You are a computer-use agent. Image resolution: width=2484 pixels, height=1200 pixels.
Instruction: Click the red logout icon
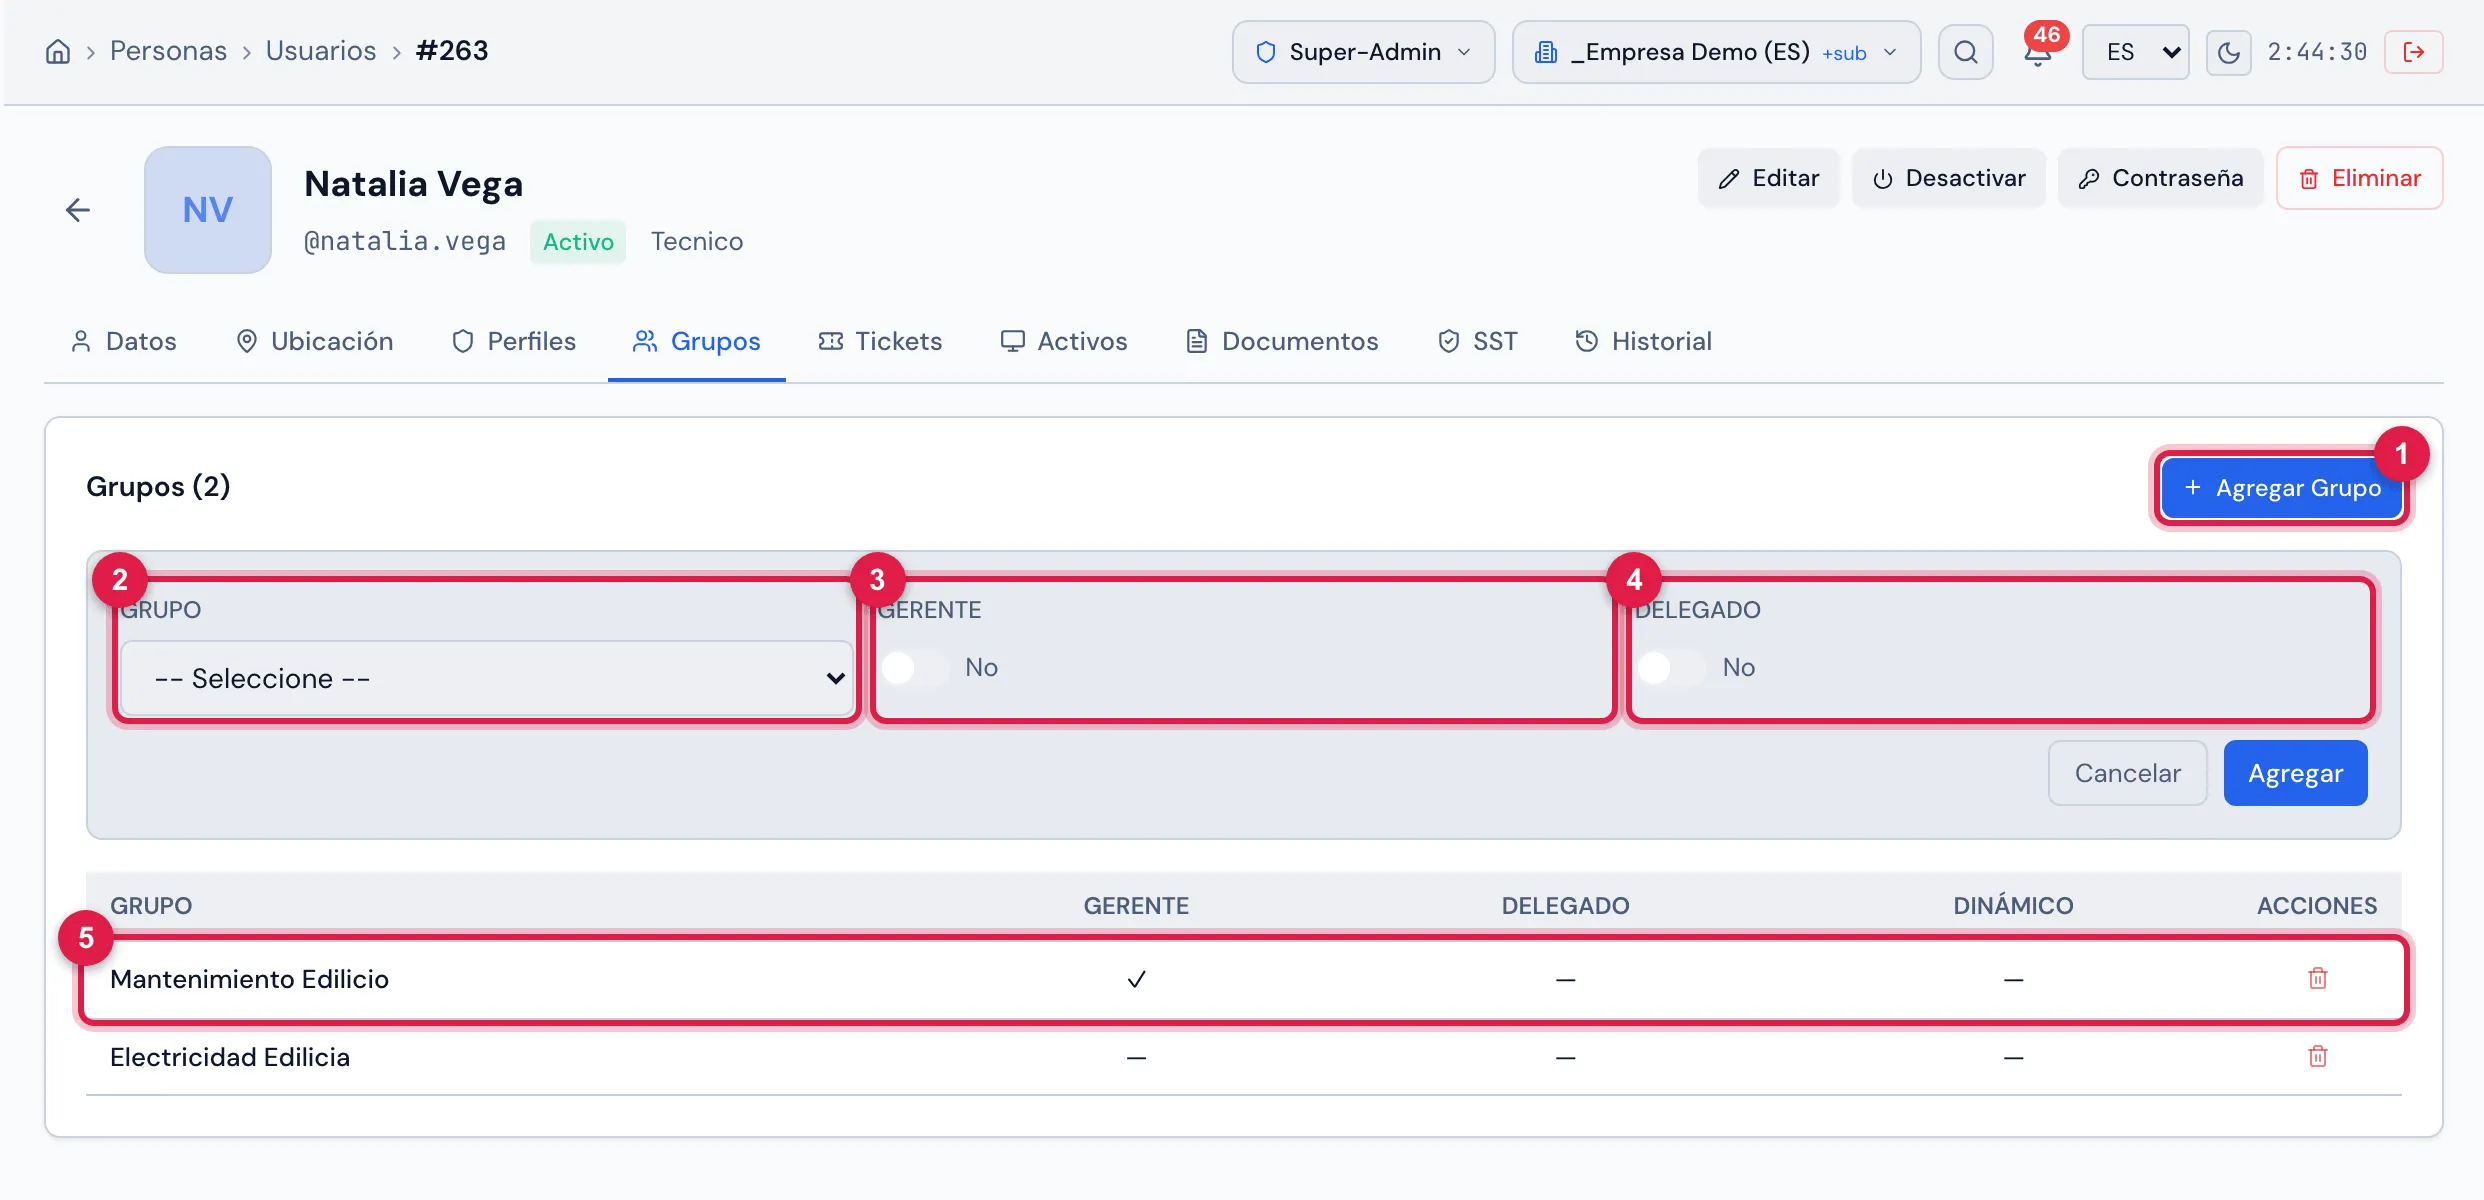[2413, 52]
